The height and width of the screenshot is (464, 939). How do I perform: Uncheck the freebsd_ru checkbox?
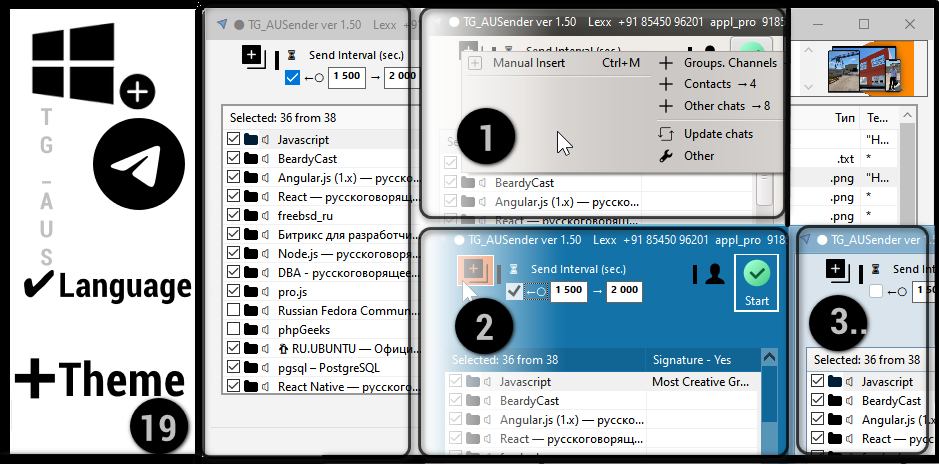pyautogui.click(x=234, y=216)
